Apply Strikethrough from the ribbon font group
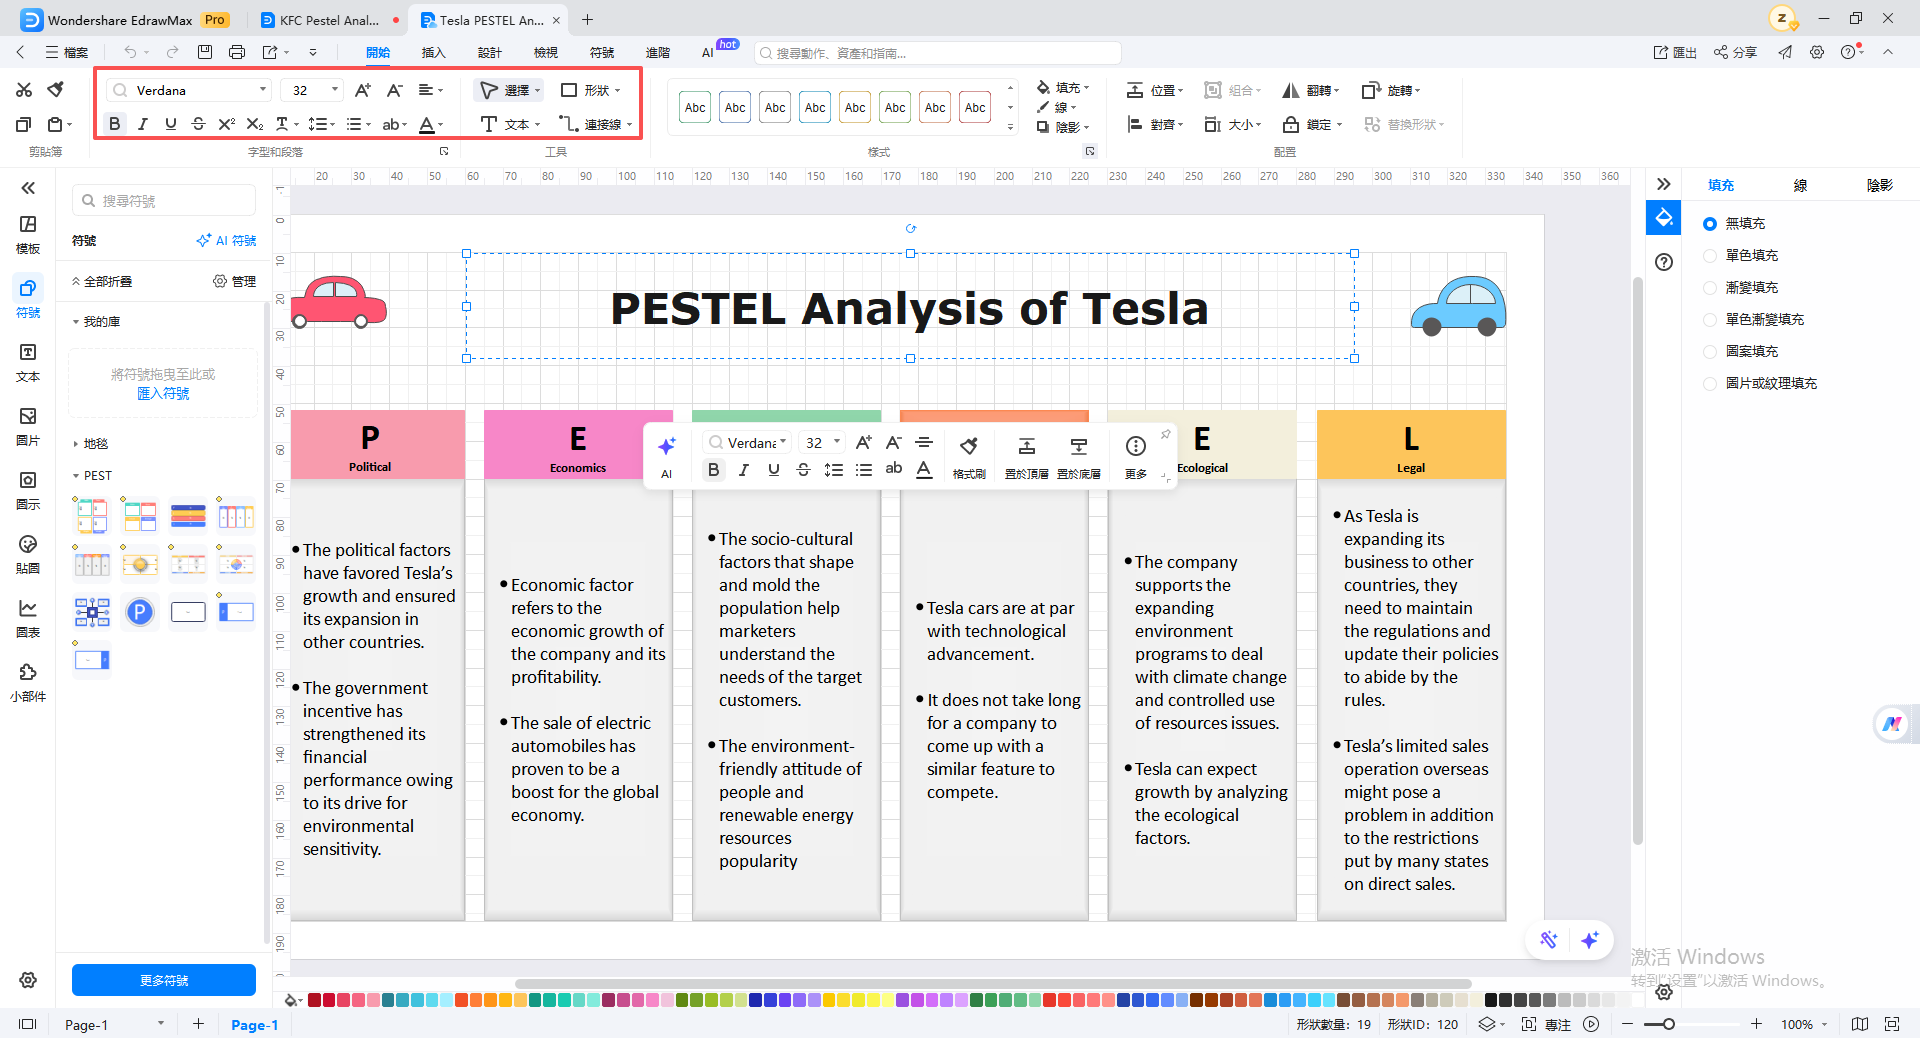The width and height of the screenshot is (1920, 1038). pos(199,124)
